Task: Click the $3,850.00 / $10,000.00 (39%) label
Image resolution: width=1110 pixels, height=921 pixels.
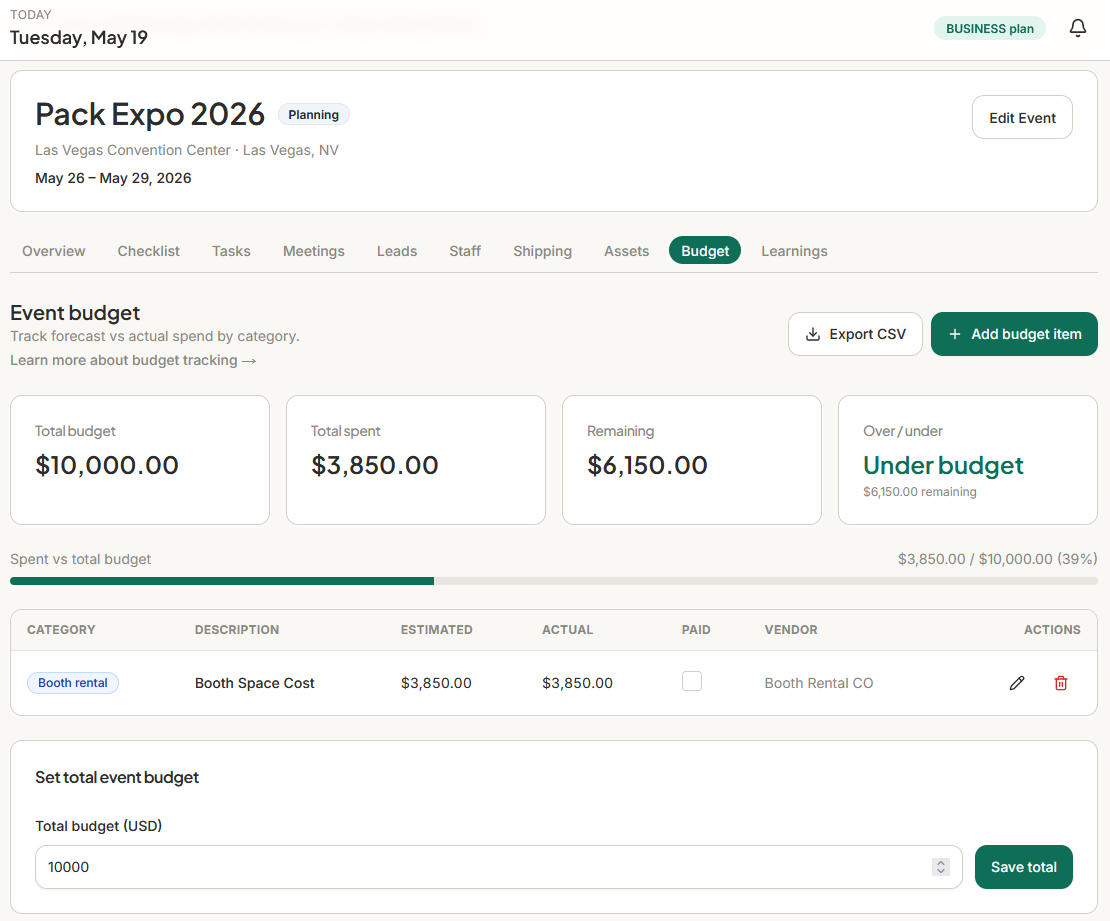Action: [x=997, y=559]
